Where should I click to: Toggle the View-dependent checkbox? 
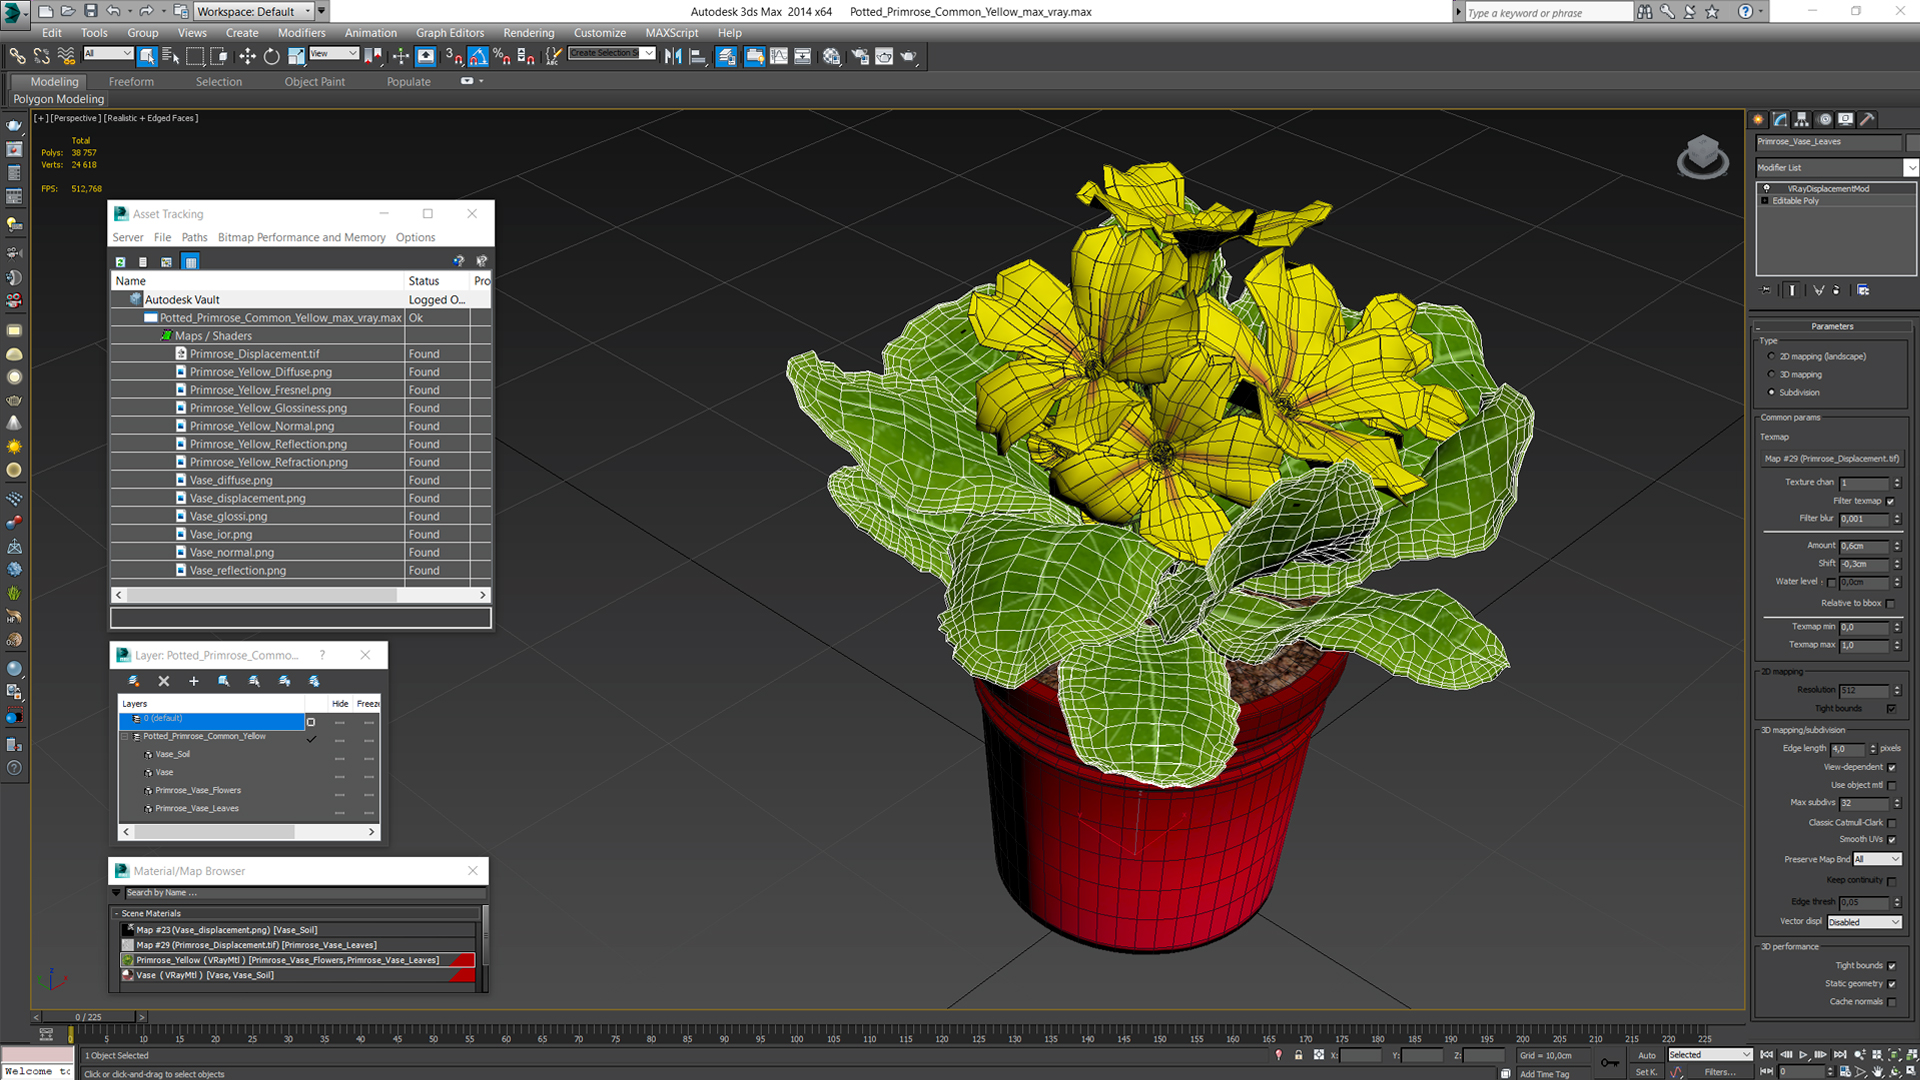tap(1891, 767)
